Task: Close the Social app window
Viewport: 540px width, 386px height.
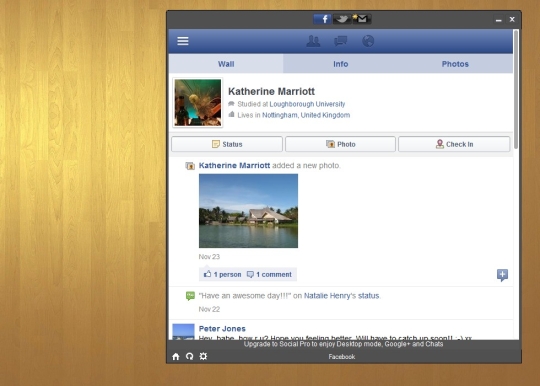Action: click(512, 20)
